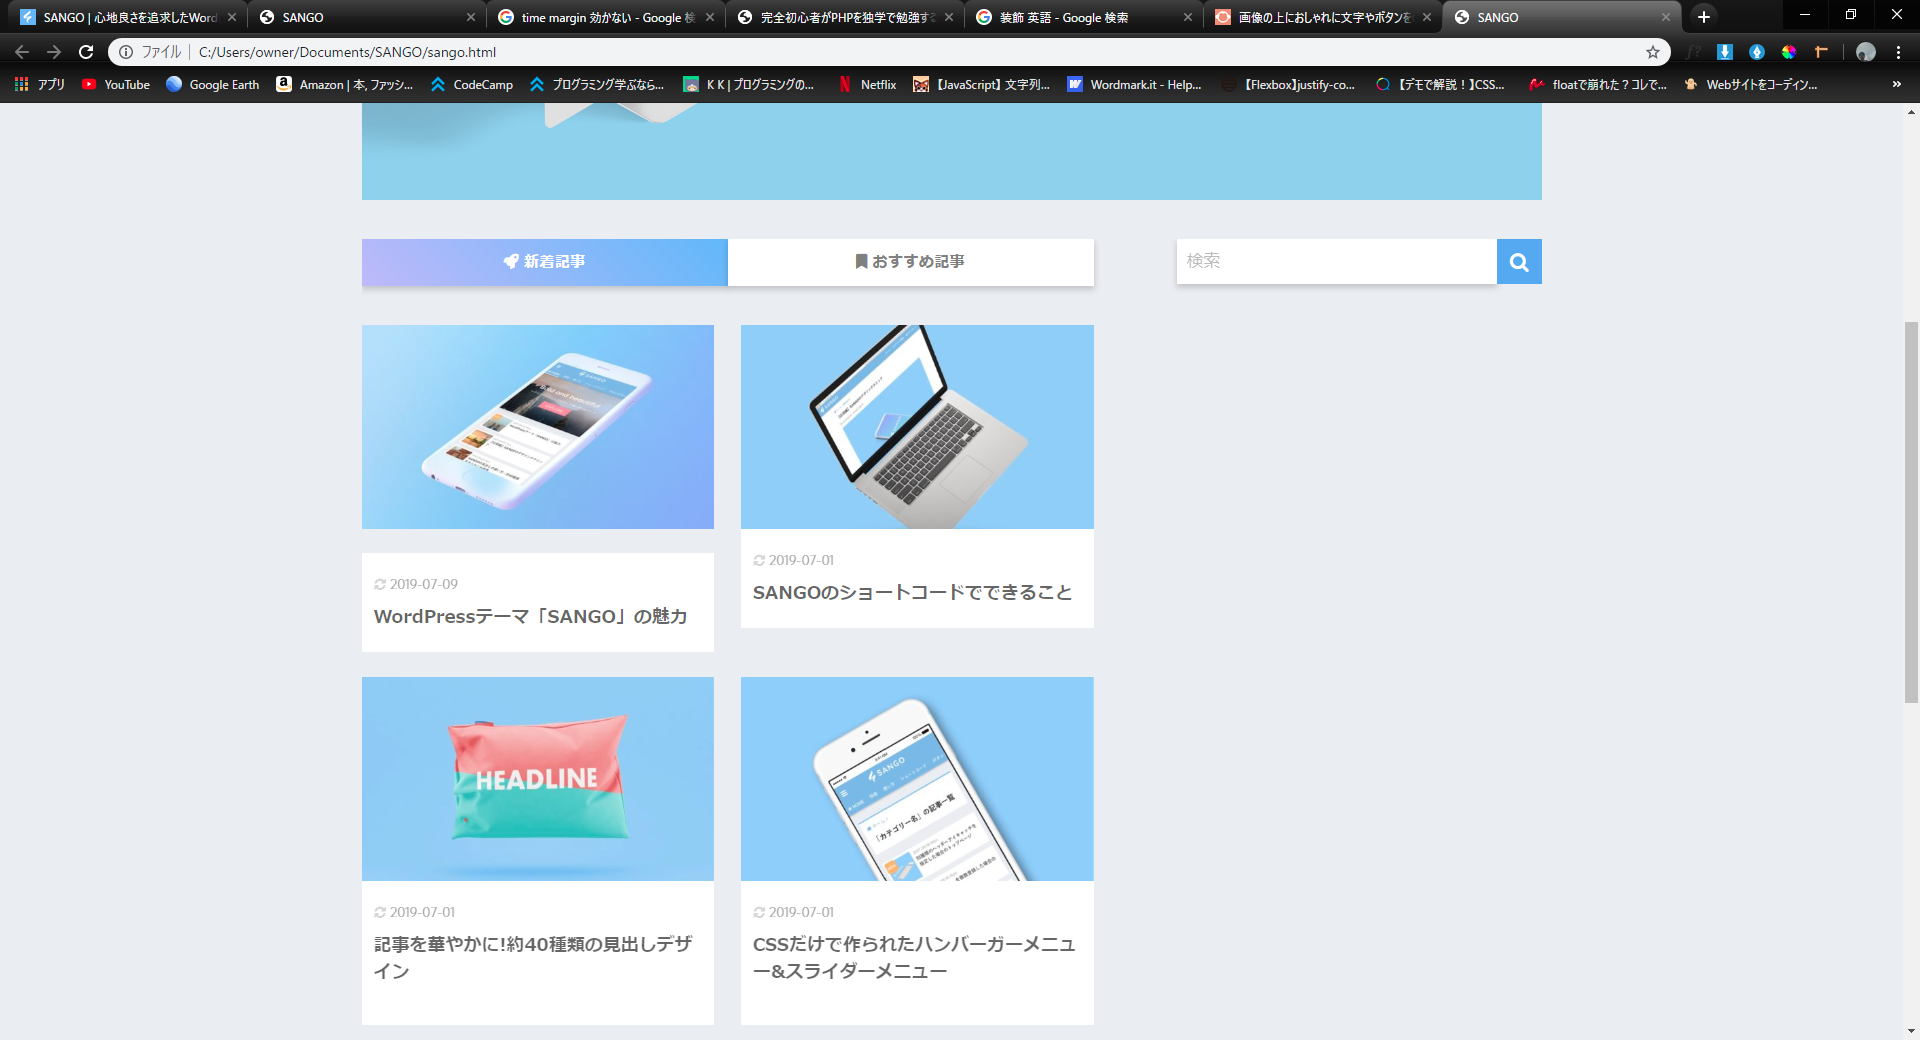This screenshot has width=1920, height=1040.
Task: Click the downloads extension icon
Action: [1725, 51]
